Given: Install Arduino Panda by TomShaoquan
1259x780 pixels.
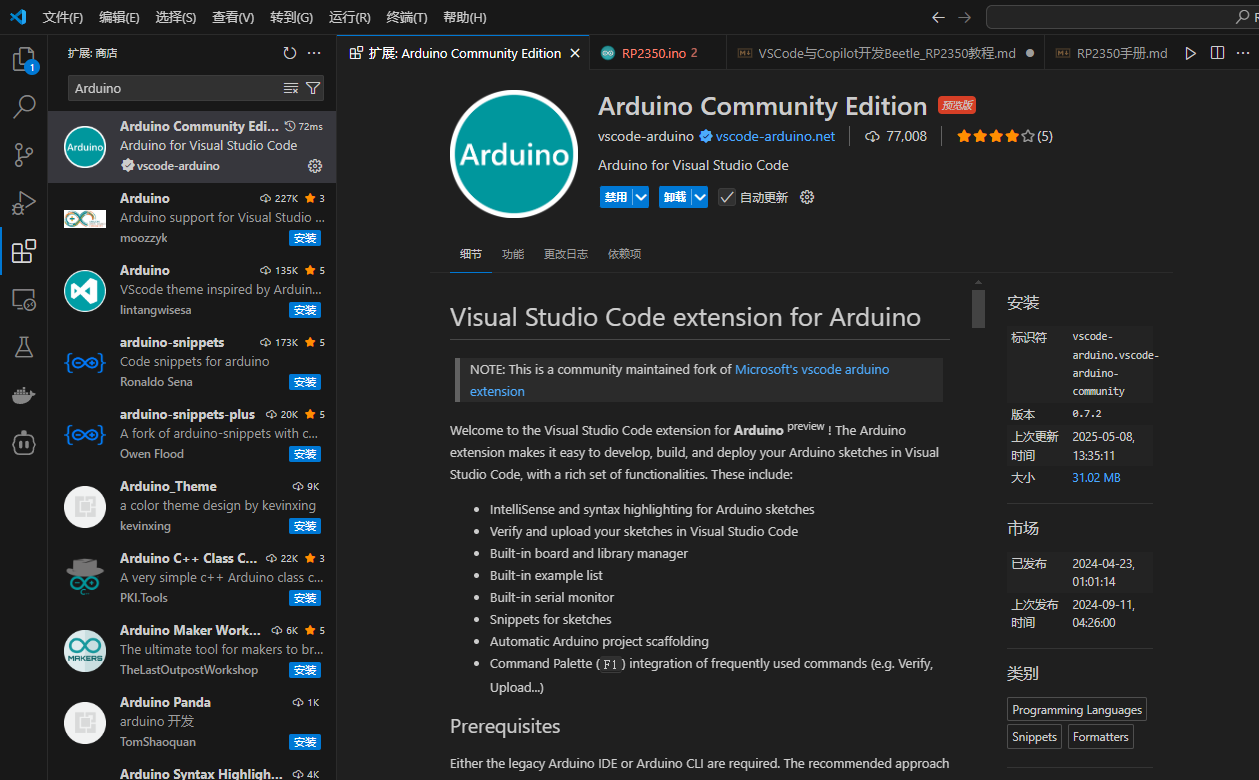Looking at the screenshot, I should (x=305, y=742).
